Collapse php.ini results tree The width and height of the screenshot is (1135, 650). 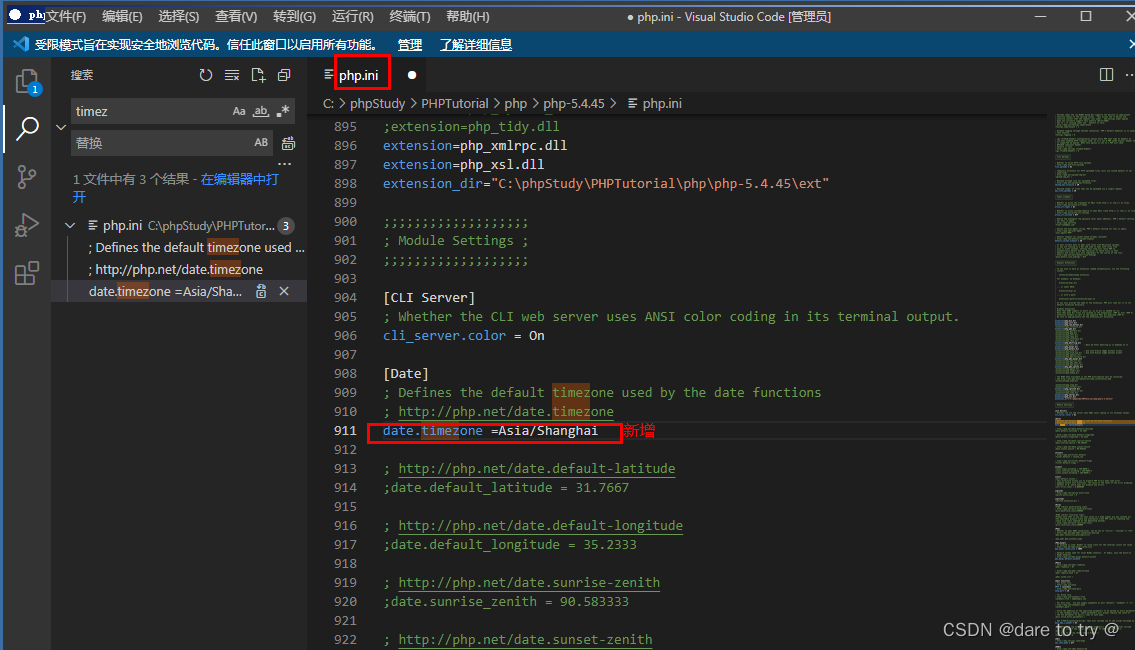click(x=70, y=226)
